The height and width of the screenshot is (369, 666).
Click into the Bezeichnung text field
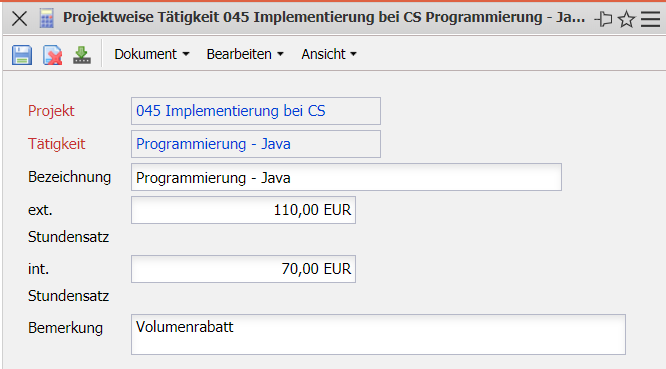(x=346, y=177)
